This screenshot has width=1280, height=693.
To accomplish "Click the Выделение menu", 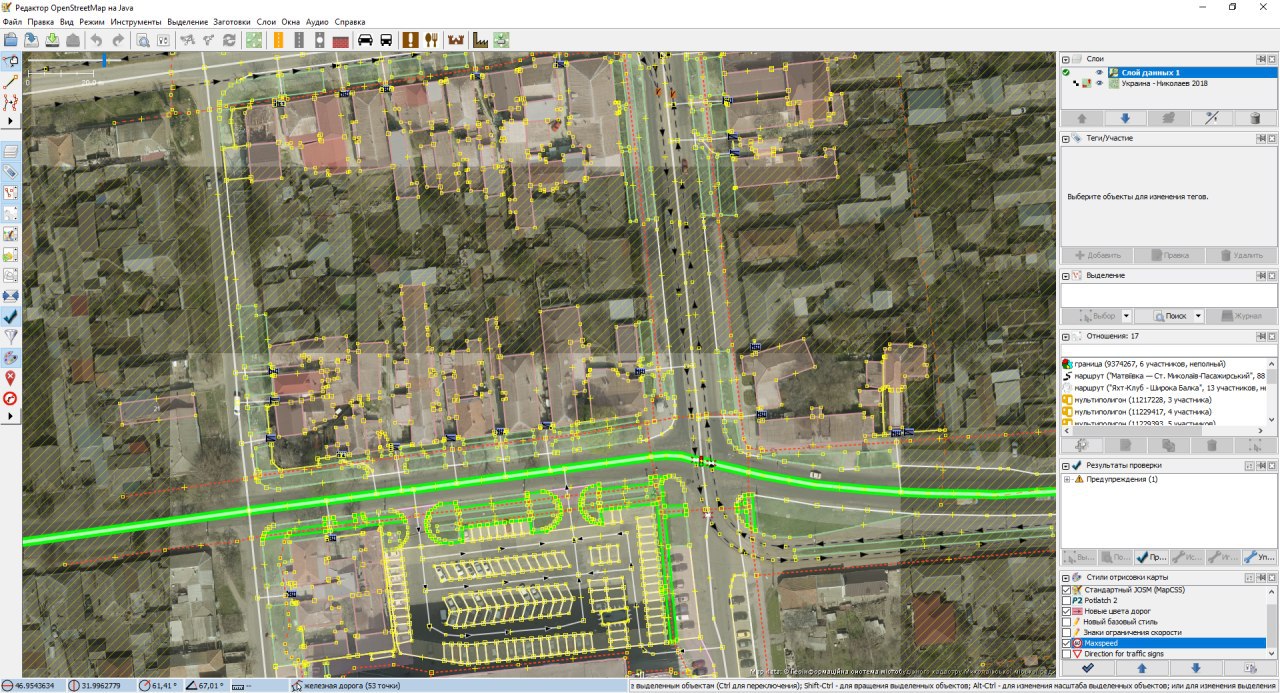I will pos(188,21).
